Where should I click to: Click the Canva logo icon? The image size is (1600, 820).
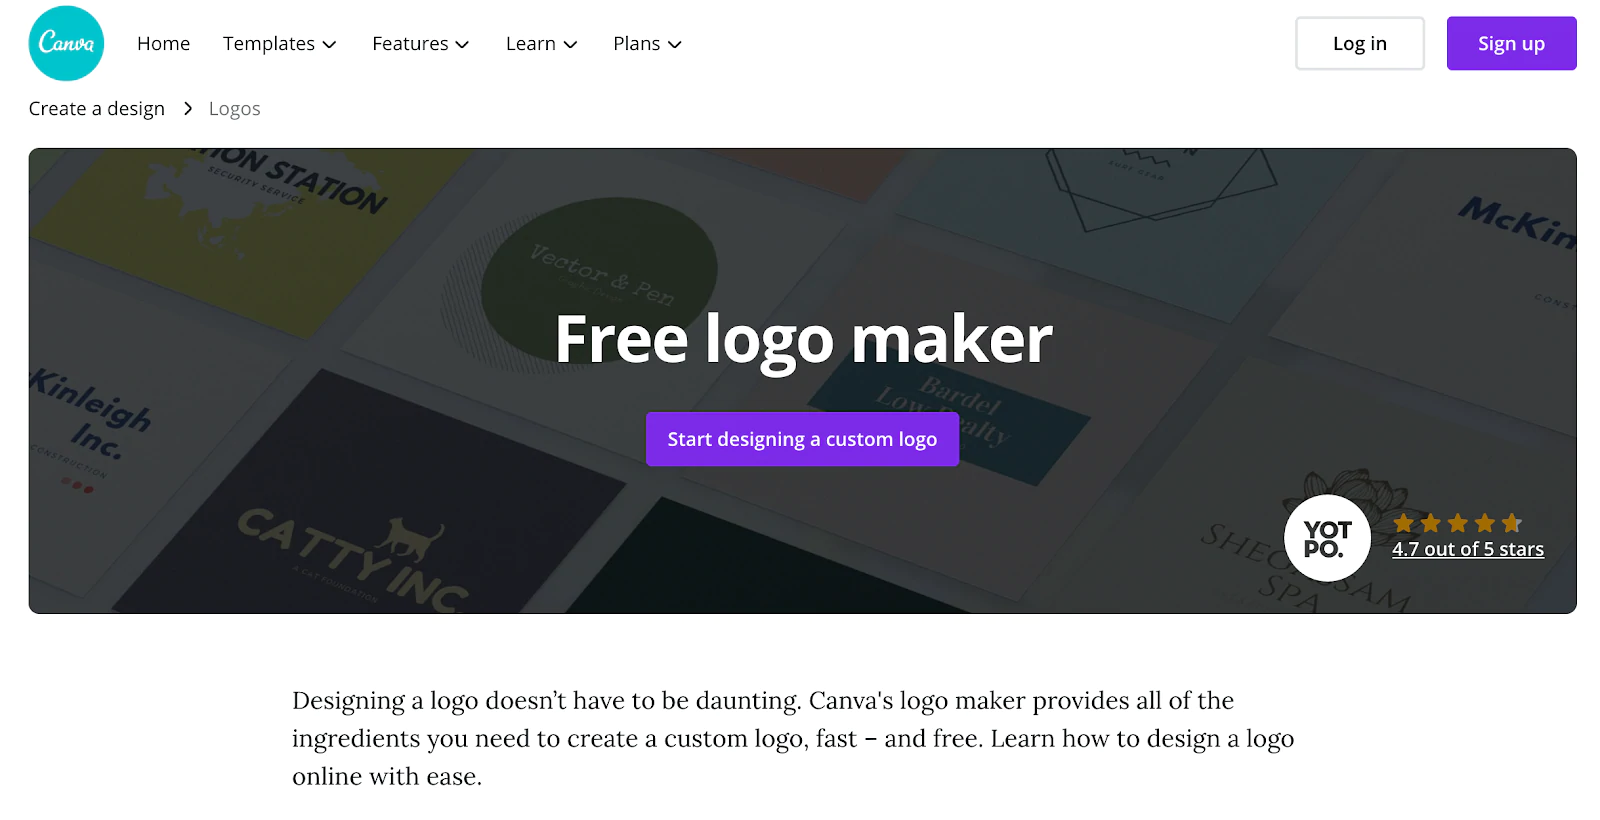[x=66, y=43]
